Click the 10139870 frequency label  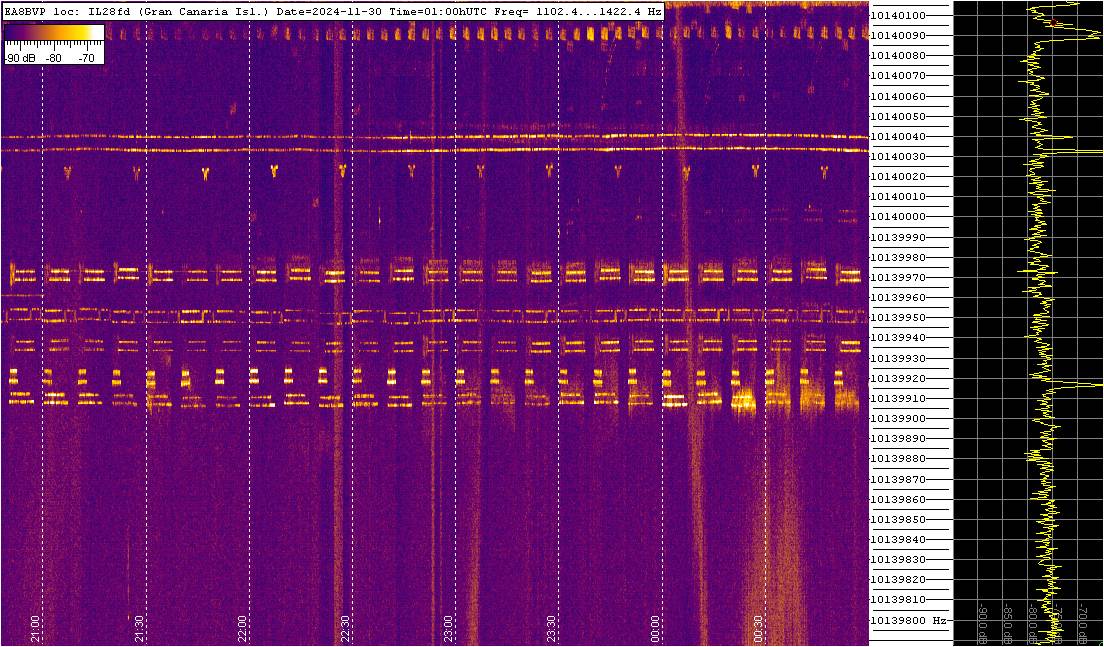click(898, 479)
